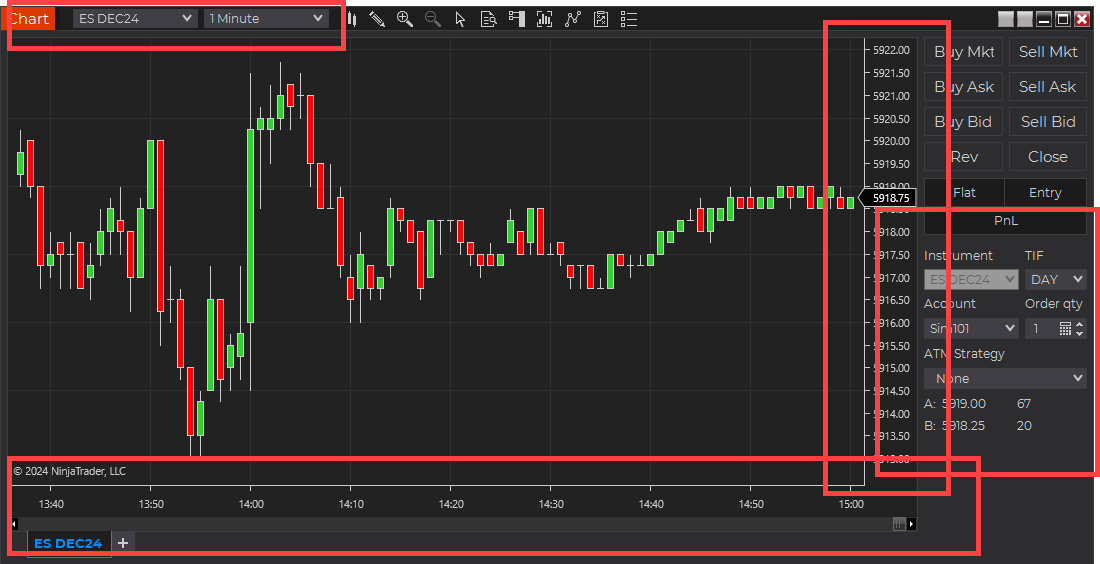Click the 5920.00 price axis label

coord(890,141)
